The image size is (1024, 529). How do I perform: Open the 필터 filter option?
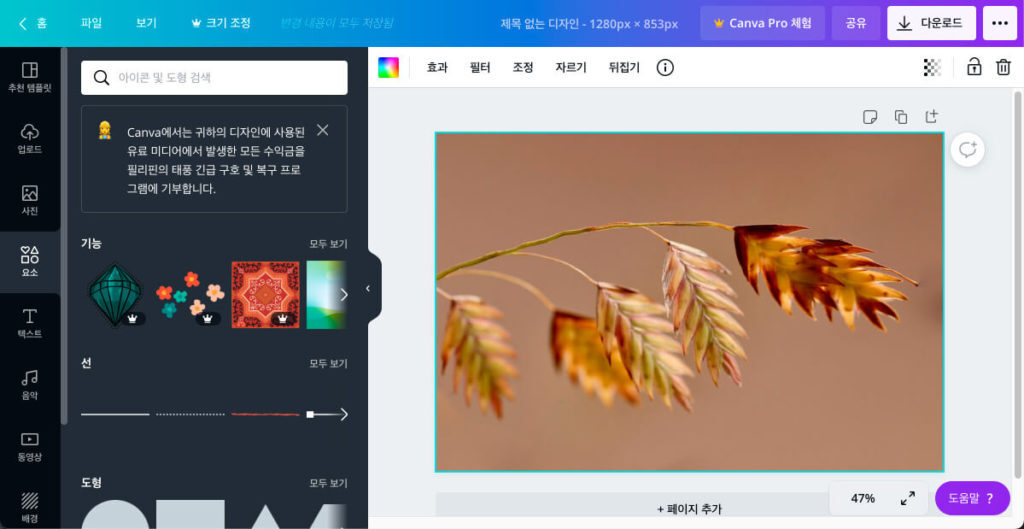coord(480,67)
